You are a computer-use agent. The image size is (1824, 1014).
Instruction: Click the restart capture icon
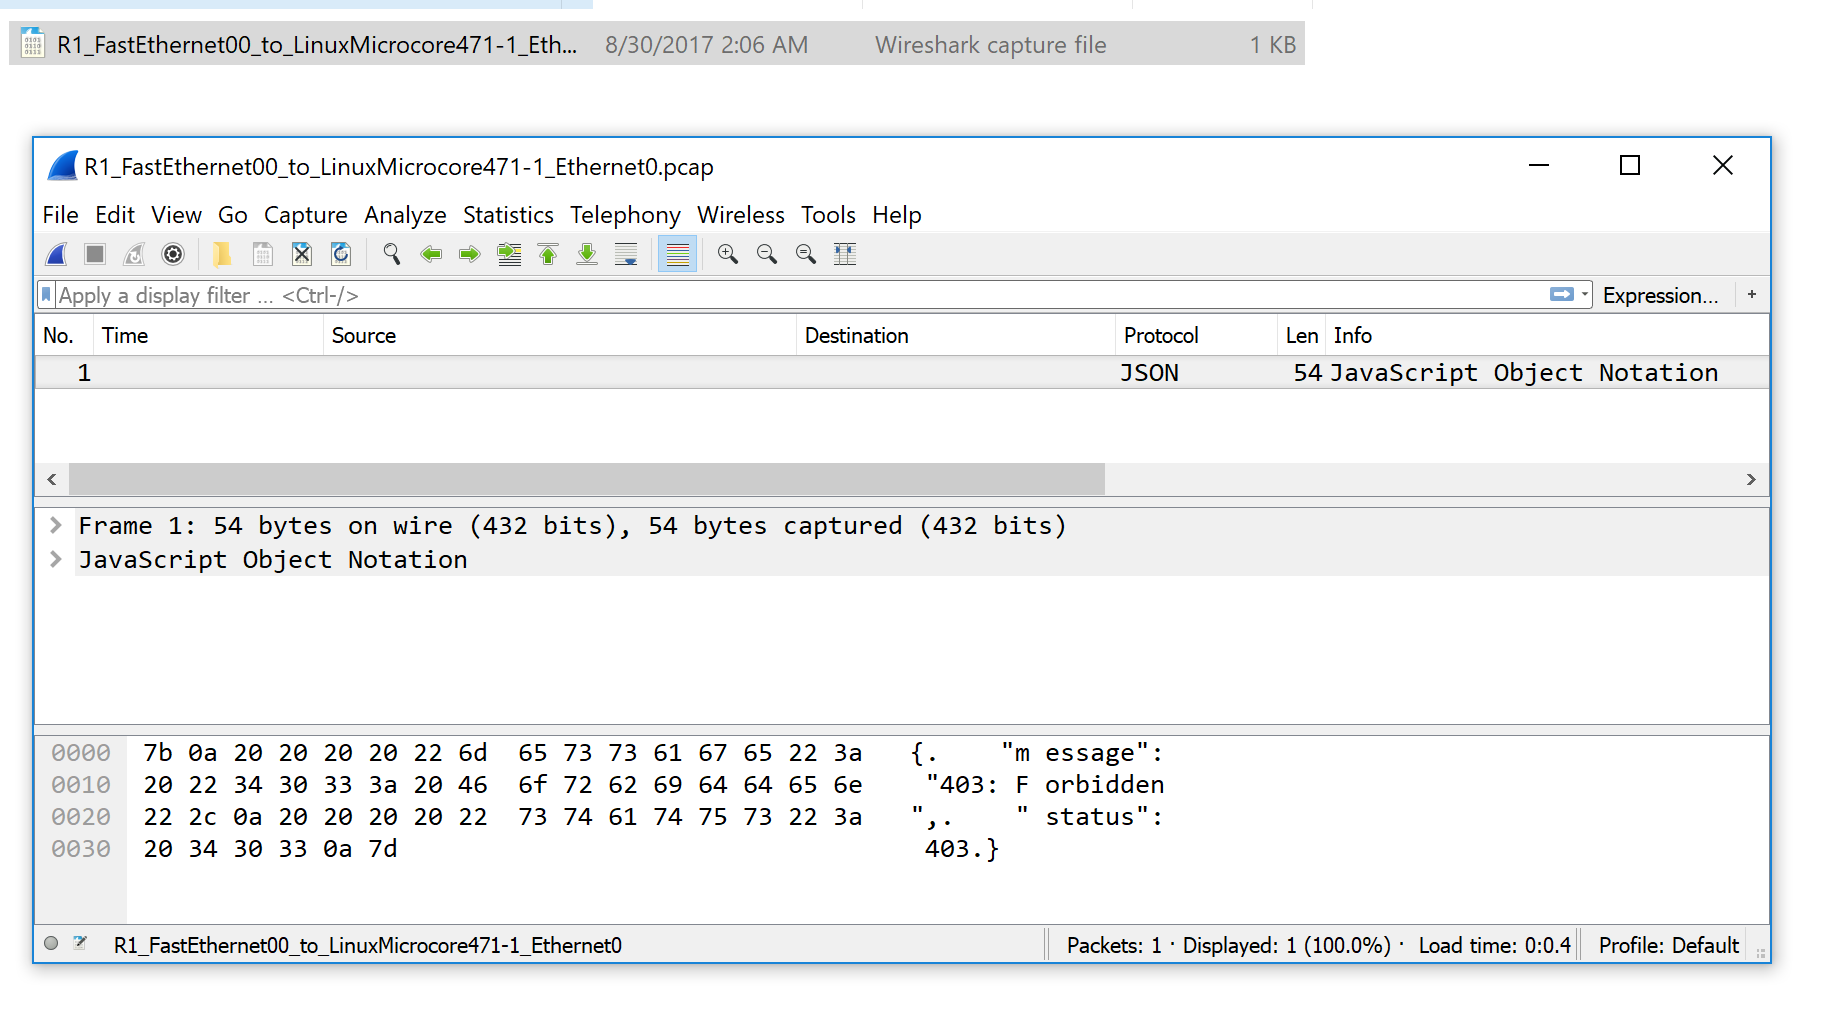coord(134,255)
